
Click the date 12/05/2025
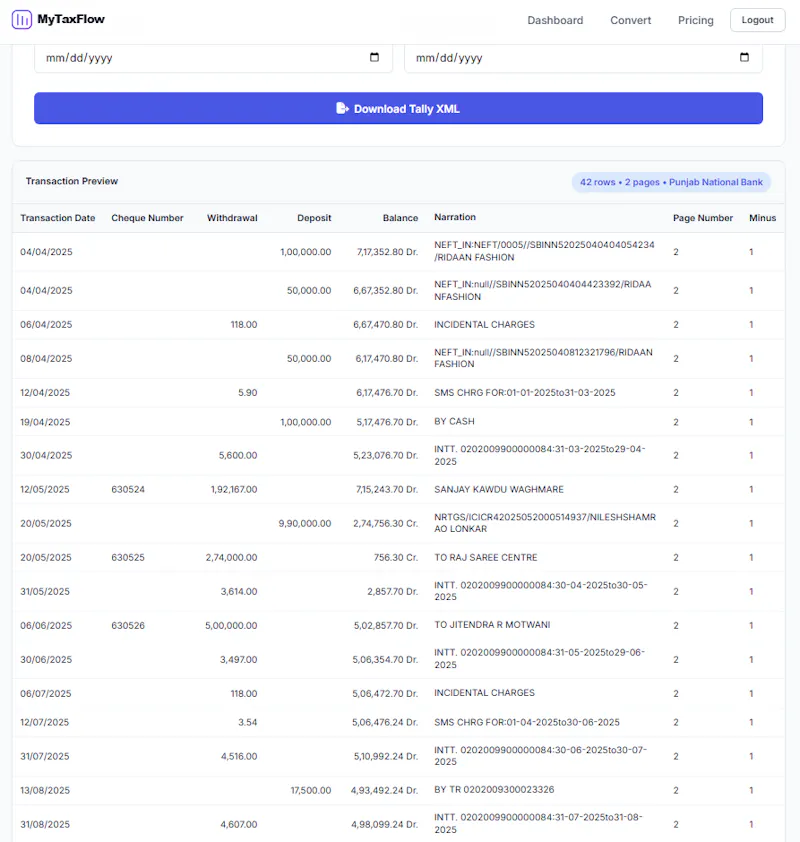click(45, 489)
